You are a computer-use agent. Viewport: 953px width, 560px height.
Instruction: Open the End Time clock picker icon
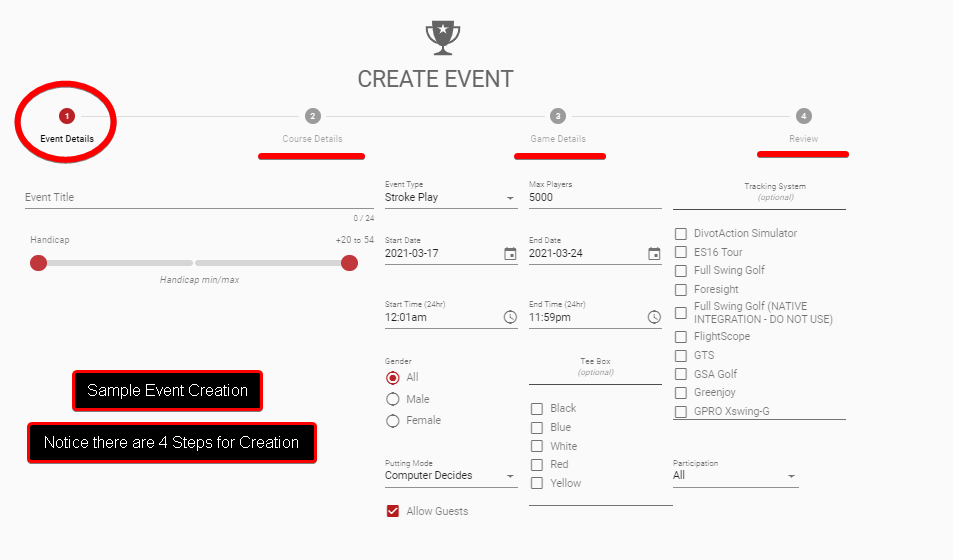point(654,317)
